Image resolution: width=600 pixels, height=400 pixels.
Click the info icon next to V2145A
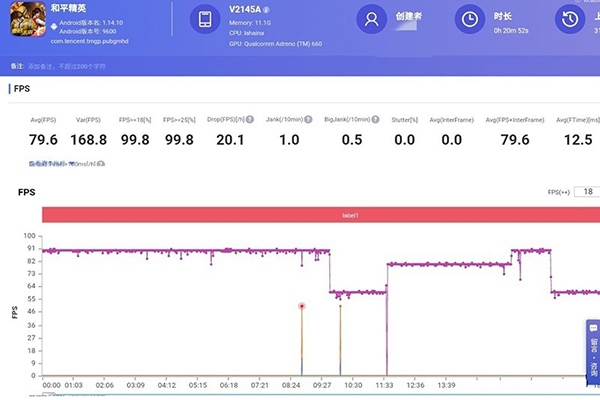tap(267, 10)
